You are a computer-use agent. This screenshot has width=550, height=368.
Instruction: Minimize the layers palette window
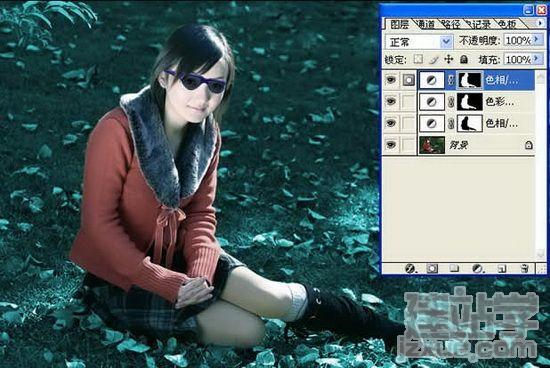[529, 10]
